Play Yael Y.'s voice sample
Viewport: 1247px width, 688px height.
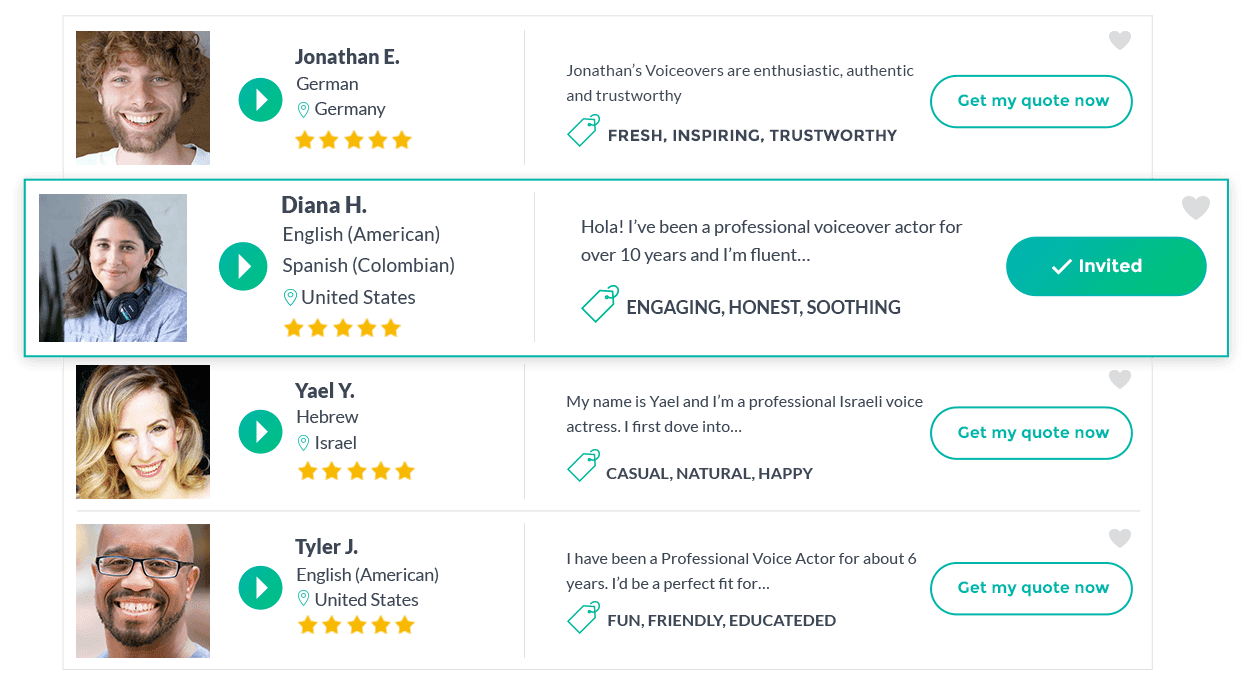(261, 432)
